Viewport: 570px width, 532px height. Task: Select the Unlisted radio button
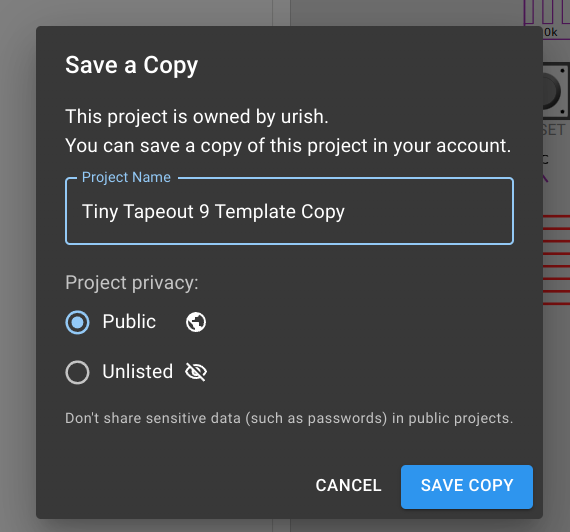(77, 372)
